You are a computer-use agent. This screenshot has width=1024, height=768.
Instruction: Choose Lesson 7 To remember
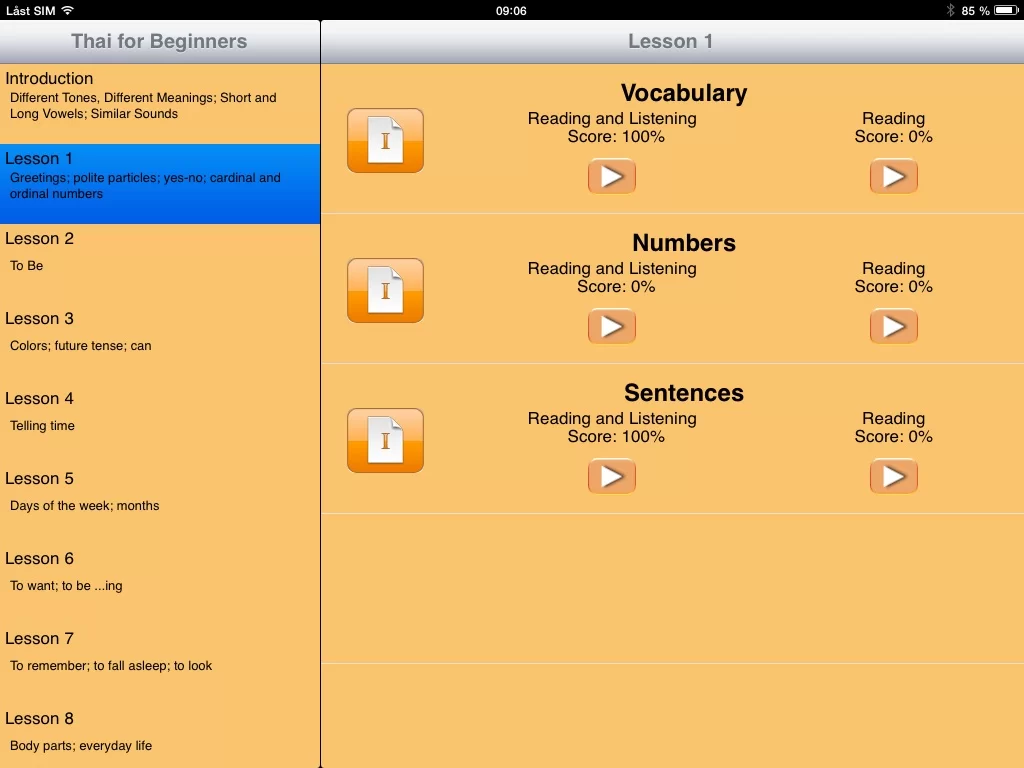160,664
